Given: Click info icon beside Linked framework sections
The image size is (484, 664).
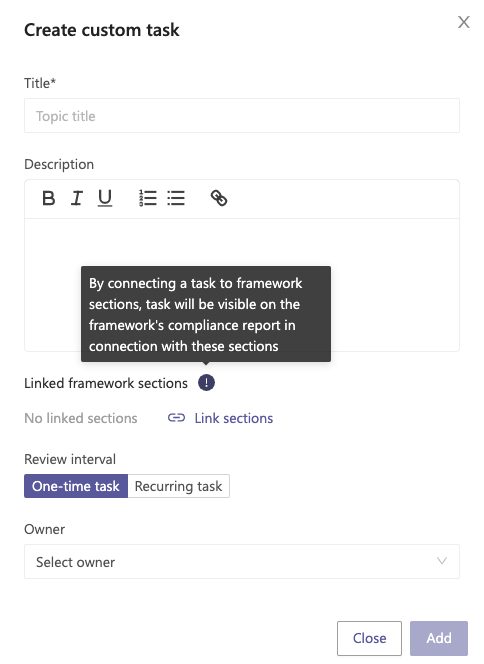Looking at the screenshot, I should coord(206,383).
